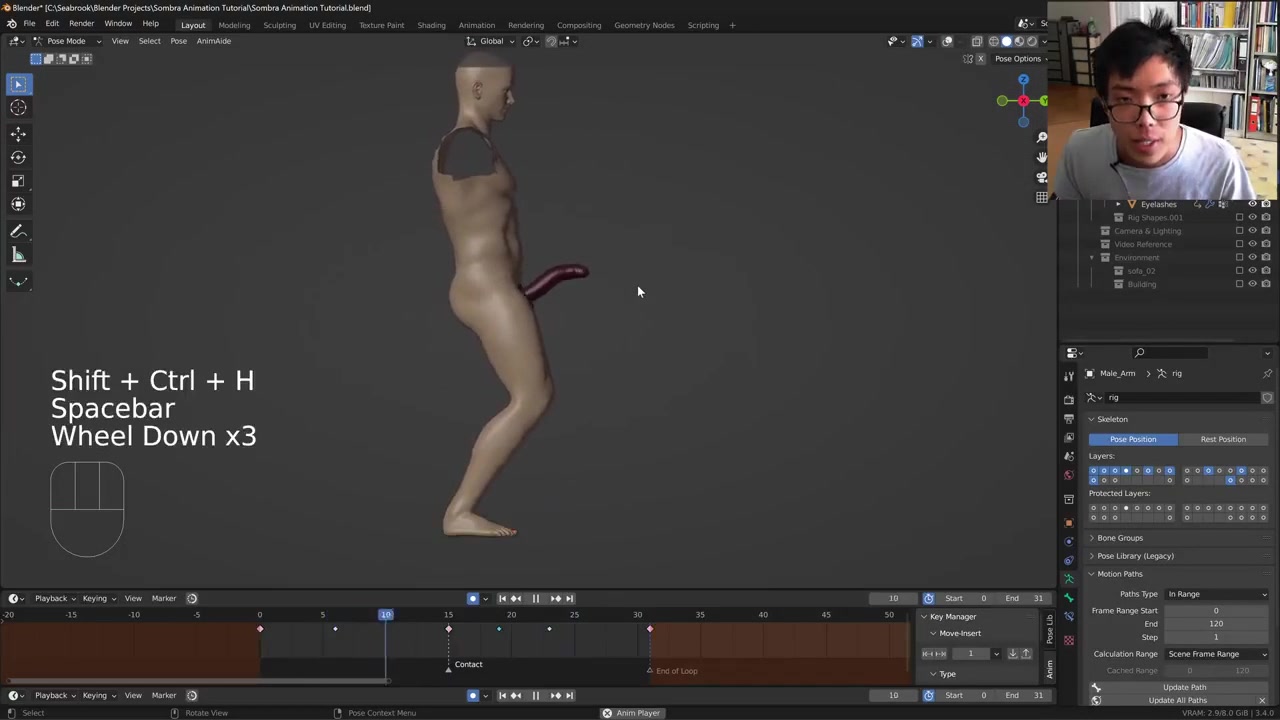Image resolution: width=1280 pixels, height=720 pixels.
Task: Activate the Scale tool
Action: (18, 181)
